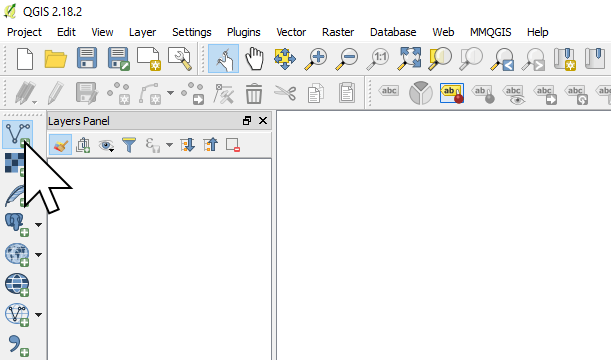Screen dimensions: 611x360
Task: Select the Add Feature tool
Action: click(x=118, y=94)
